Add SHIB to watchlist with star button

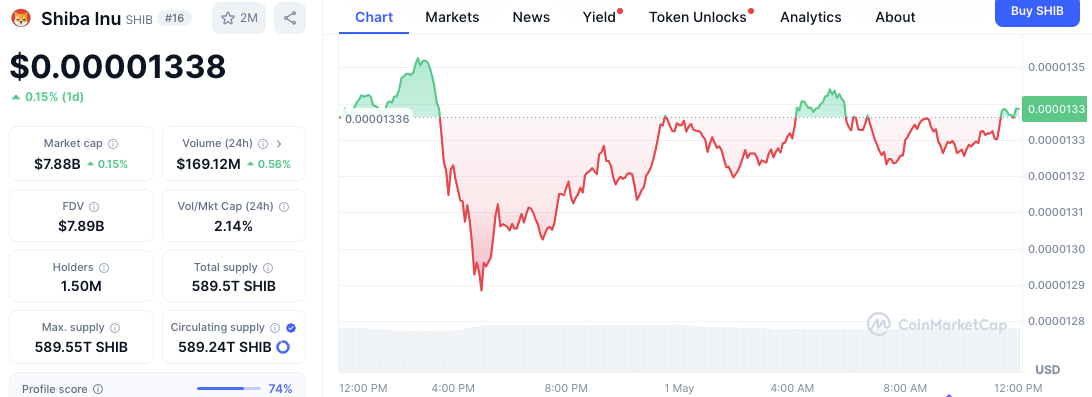(x=239, y=18)
